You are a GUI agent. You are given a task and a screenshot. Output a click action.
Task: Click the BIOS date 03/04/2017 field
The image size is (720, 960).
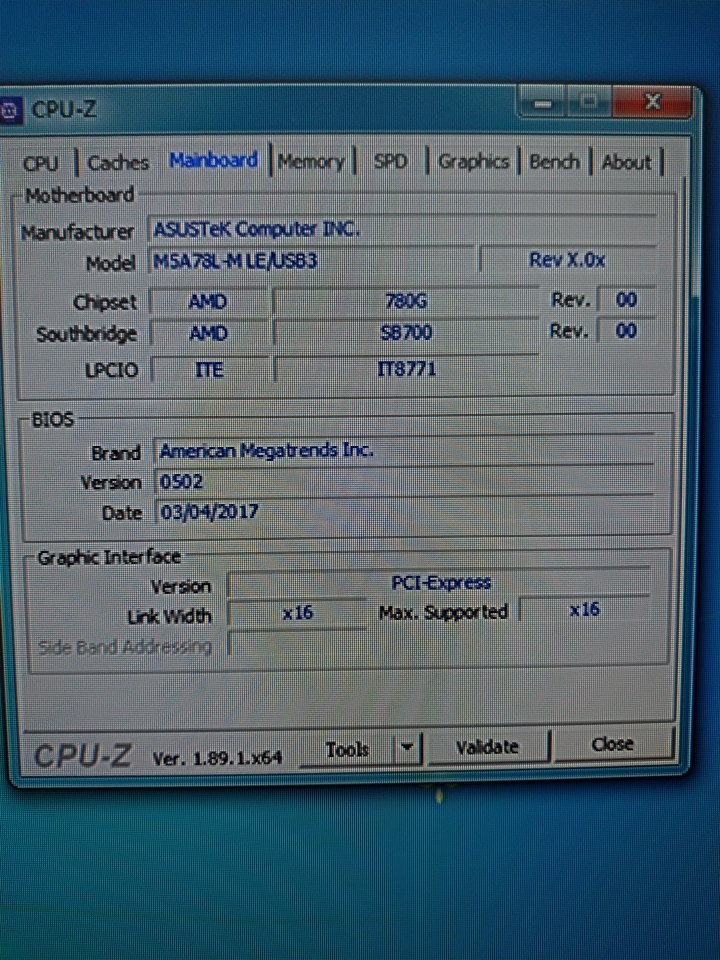(404, 512)
